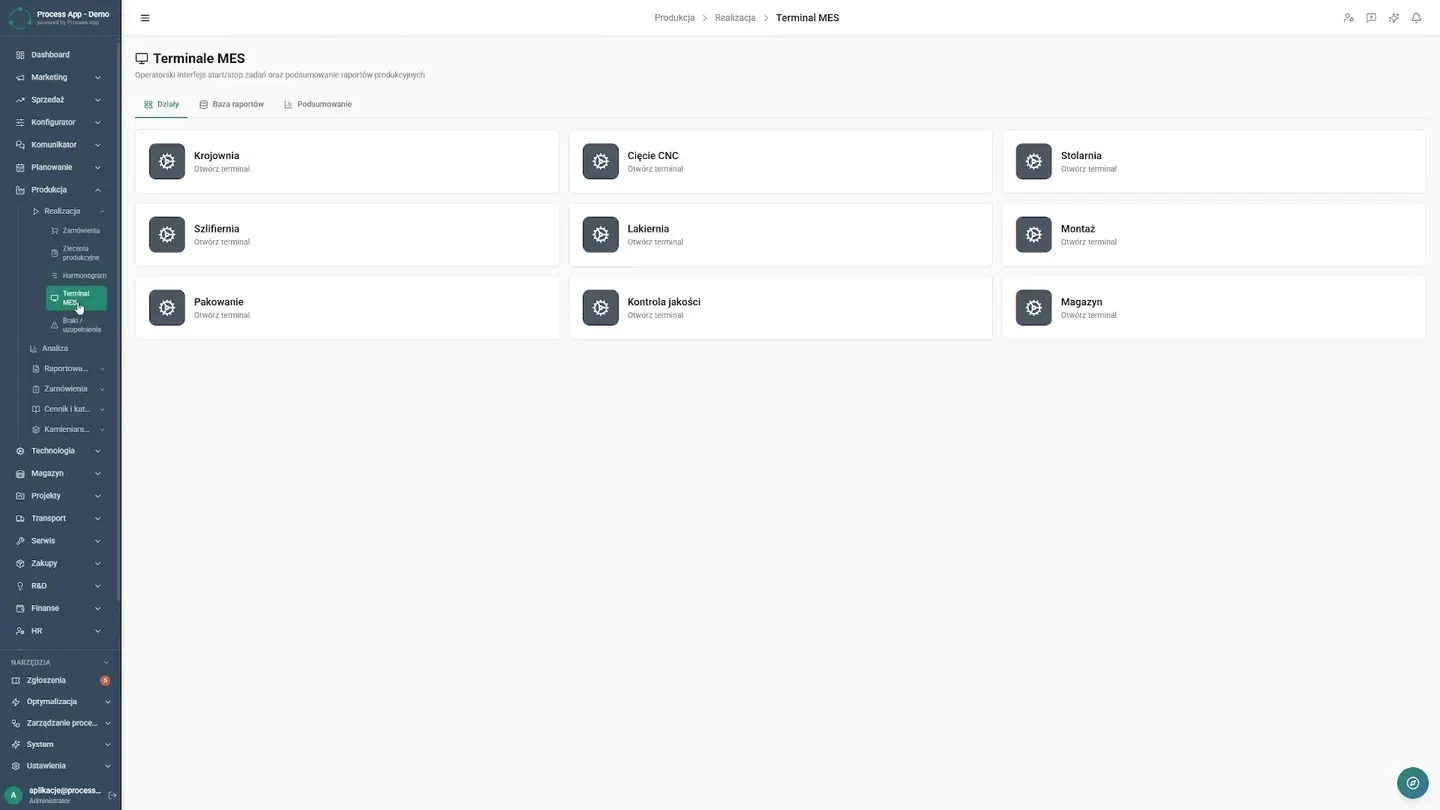Image resolution: width=1440 pixels, height=810 pixels.
Task: Click the Technologia sidebar icon
Action: [20, 451]
